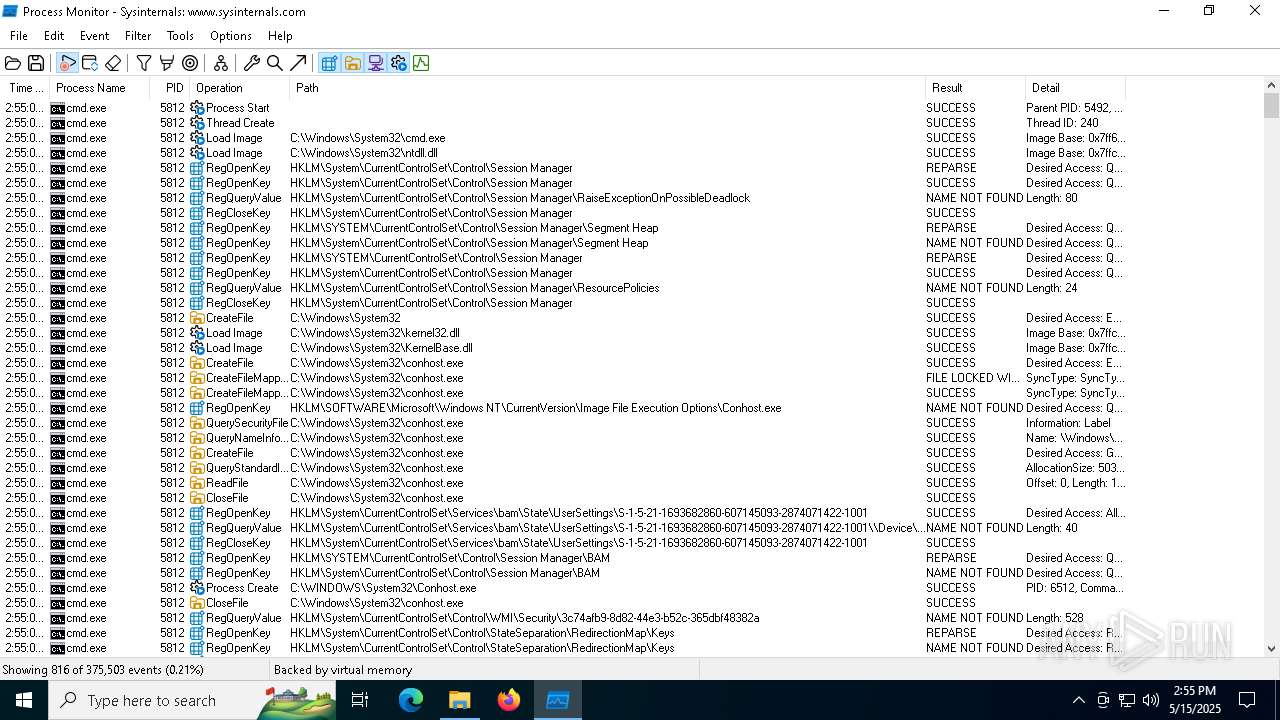This screenshot has width=1280, height=720.
Task: Click the Operation column header
Action: (239, 88)
